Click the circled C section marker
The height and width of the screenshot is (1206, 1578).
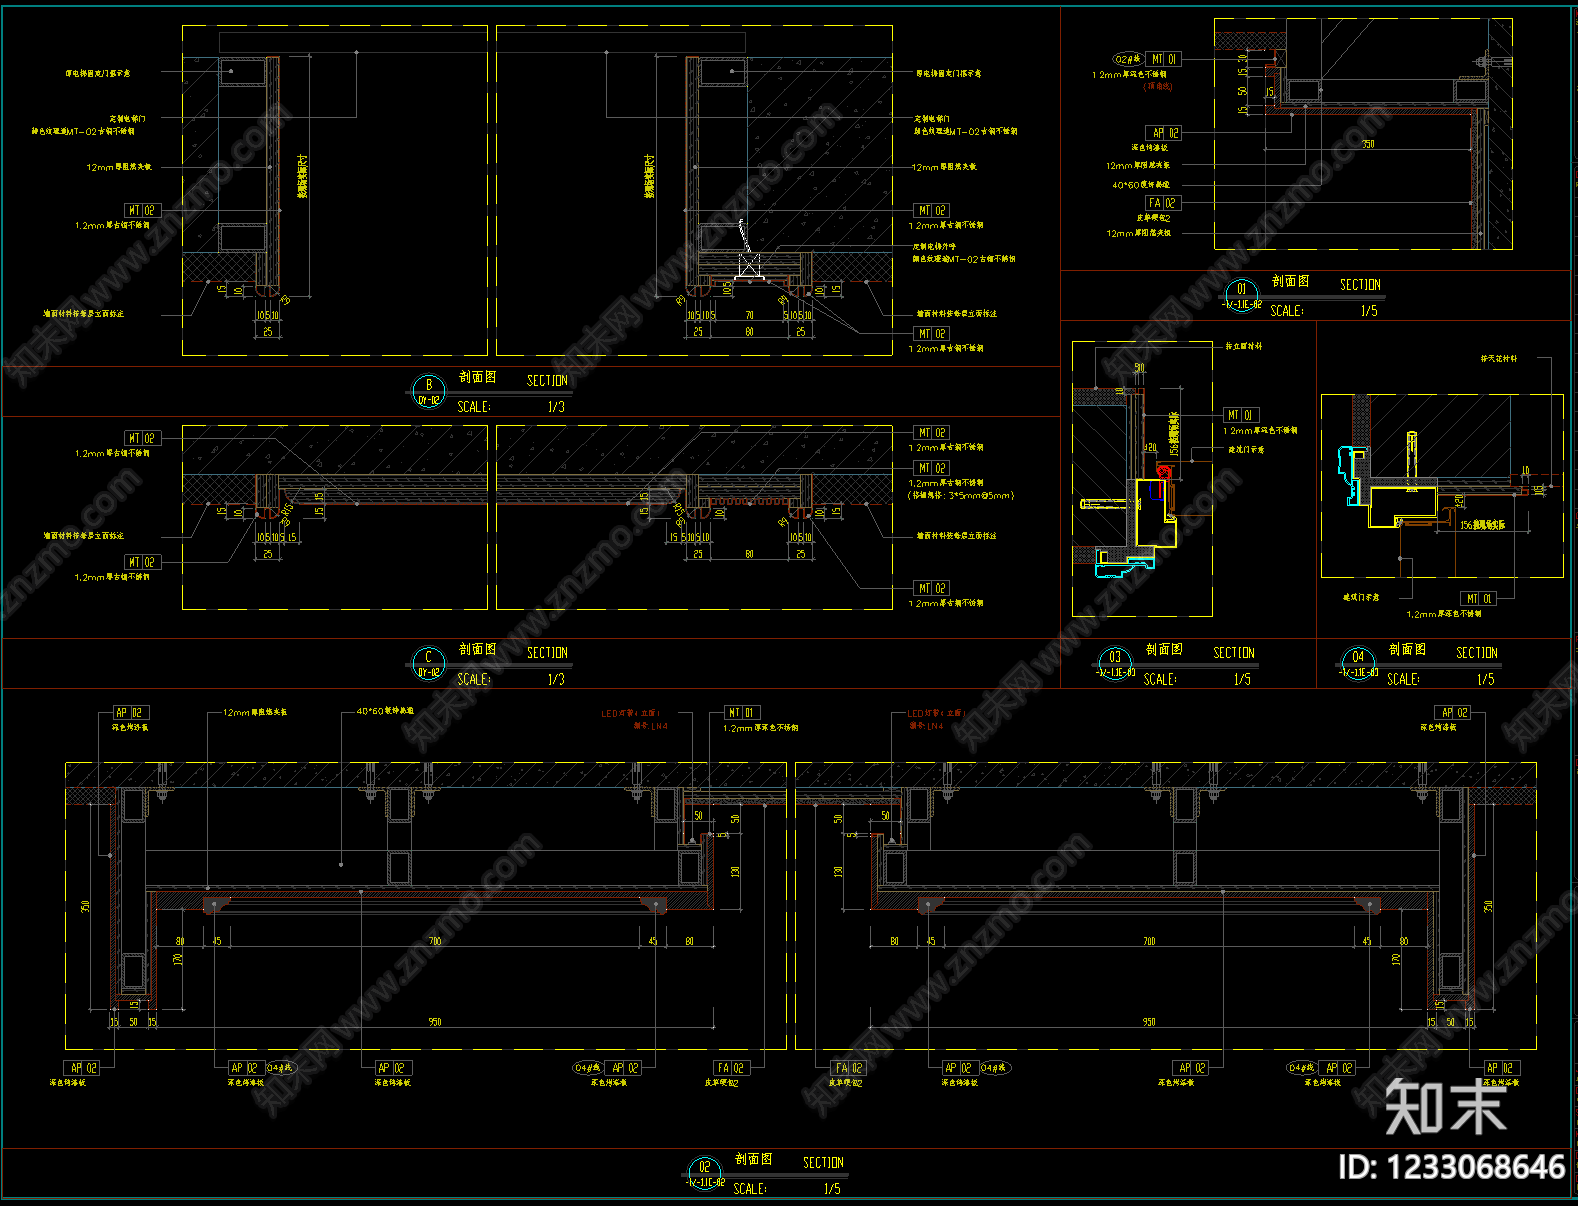[x=429, y=662]
